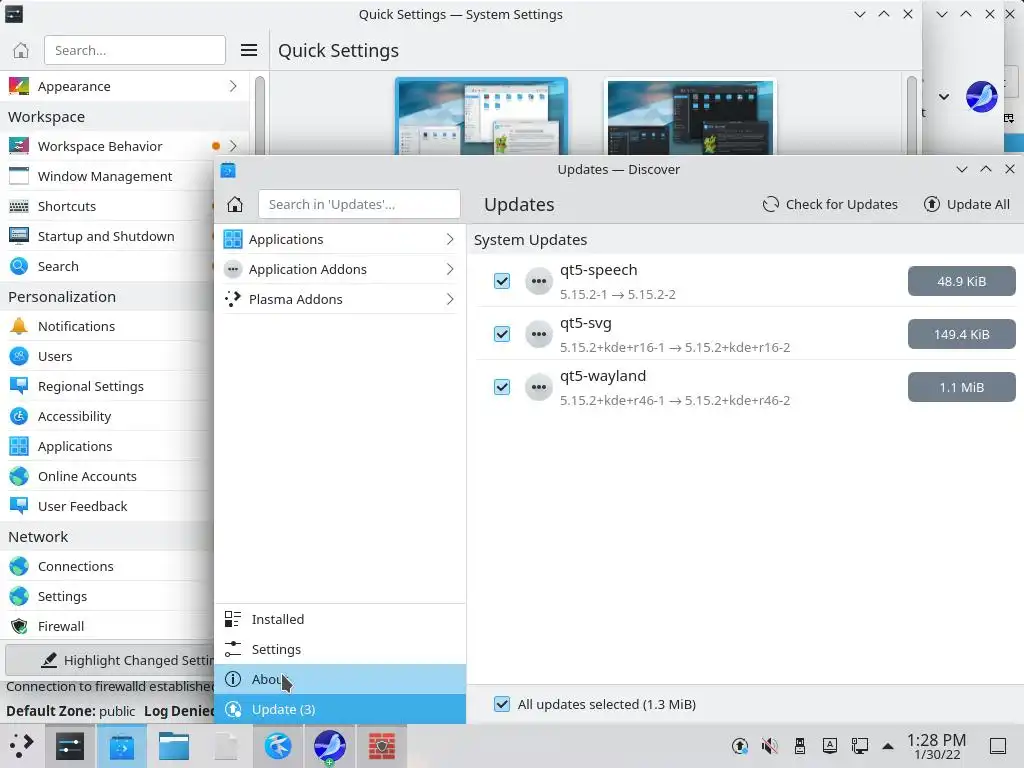1024x768 pixels.
Task: Open qt5-wayland package details icon
Action: point(539,387)
